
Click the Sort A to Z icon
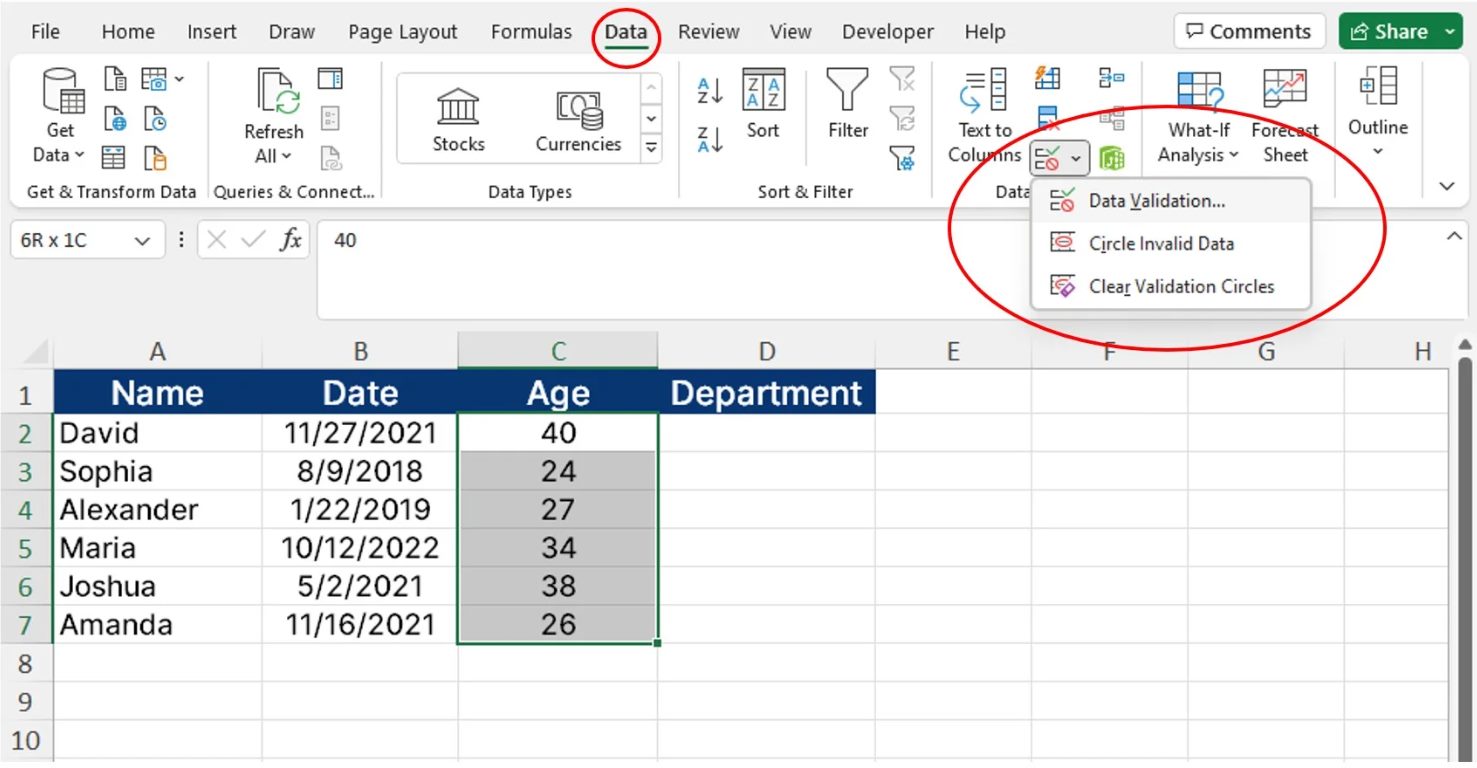[x=709, y=90]
